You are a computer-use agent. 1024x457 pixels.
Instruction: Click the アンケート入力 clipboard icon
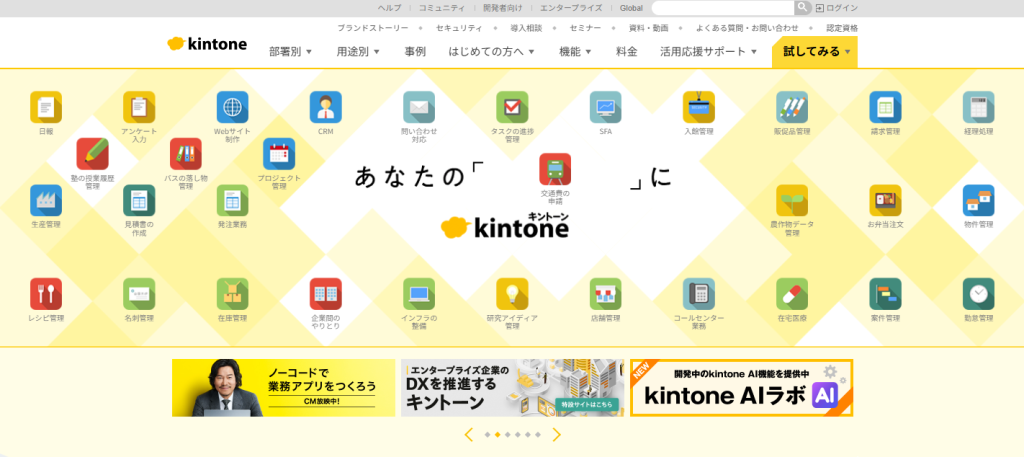(139, 107)
